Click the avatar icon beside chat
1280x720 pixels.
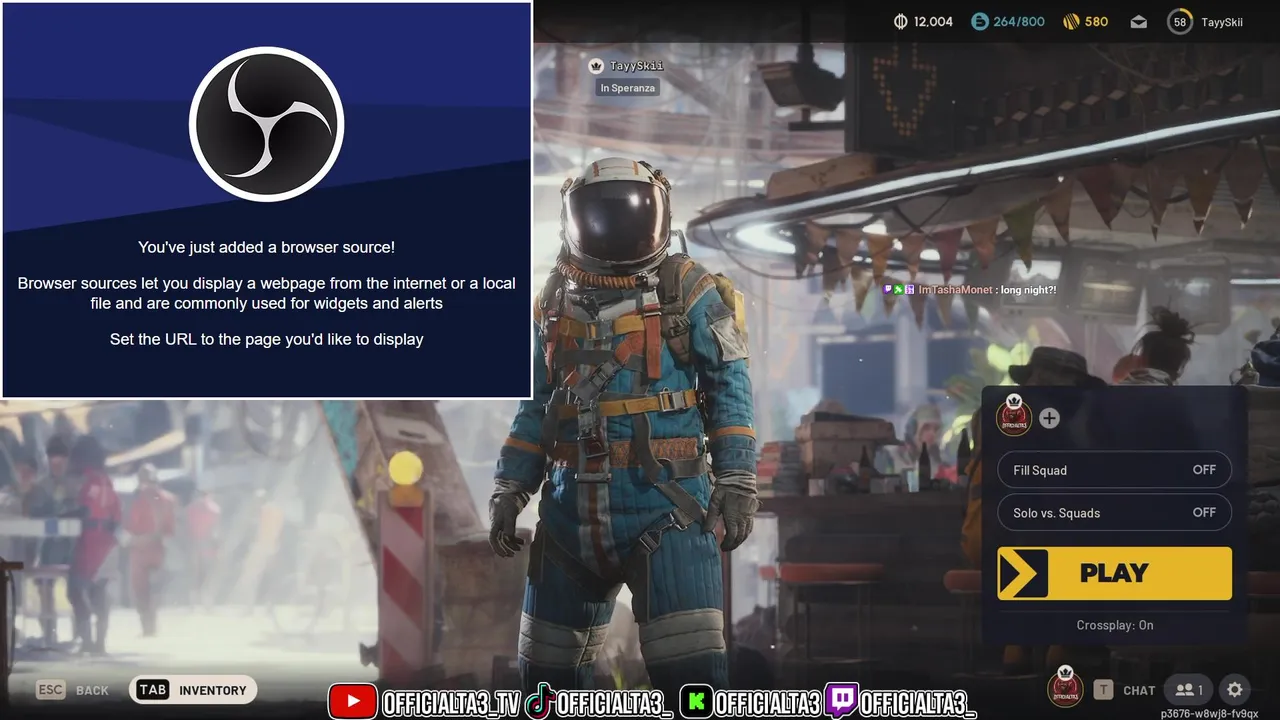click(1065, 686)
